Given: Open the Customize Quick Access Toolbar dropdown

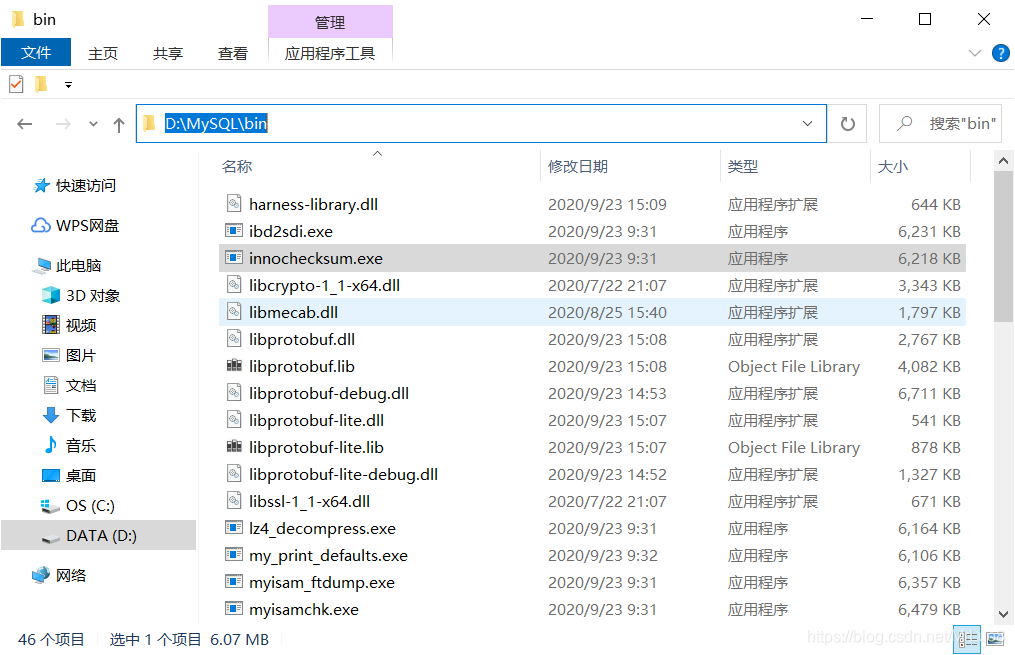Looking at the screenshot, I should pyautogui.click(x=69, y=85).
